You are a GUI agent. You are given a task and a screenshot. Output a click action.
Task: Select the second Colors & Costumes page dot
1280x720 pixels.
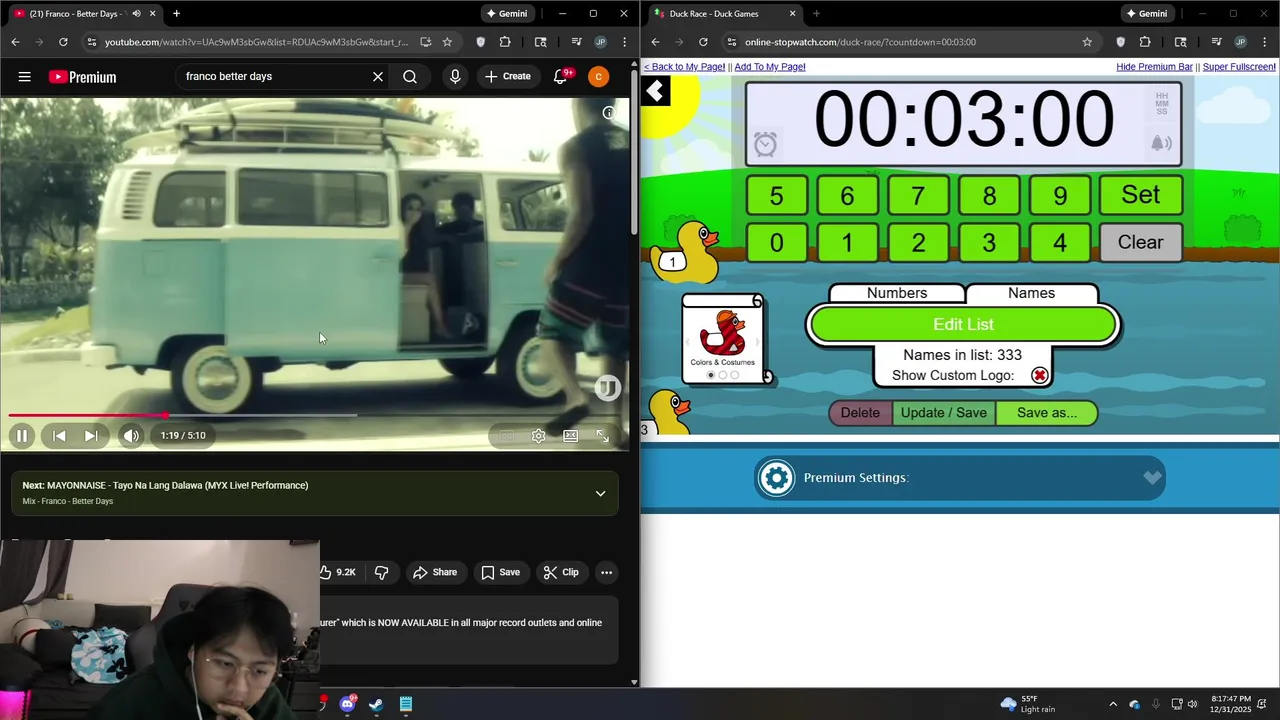(723, 375)
